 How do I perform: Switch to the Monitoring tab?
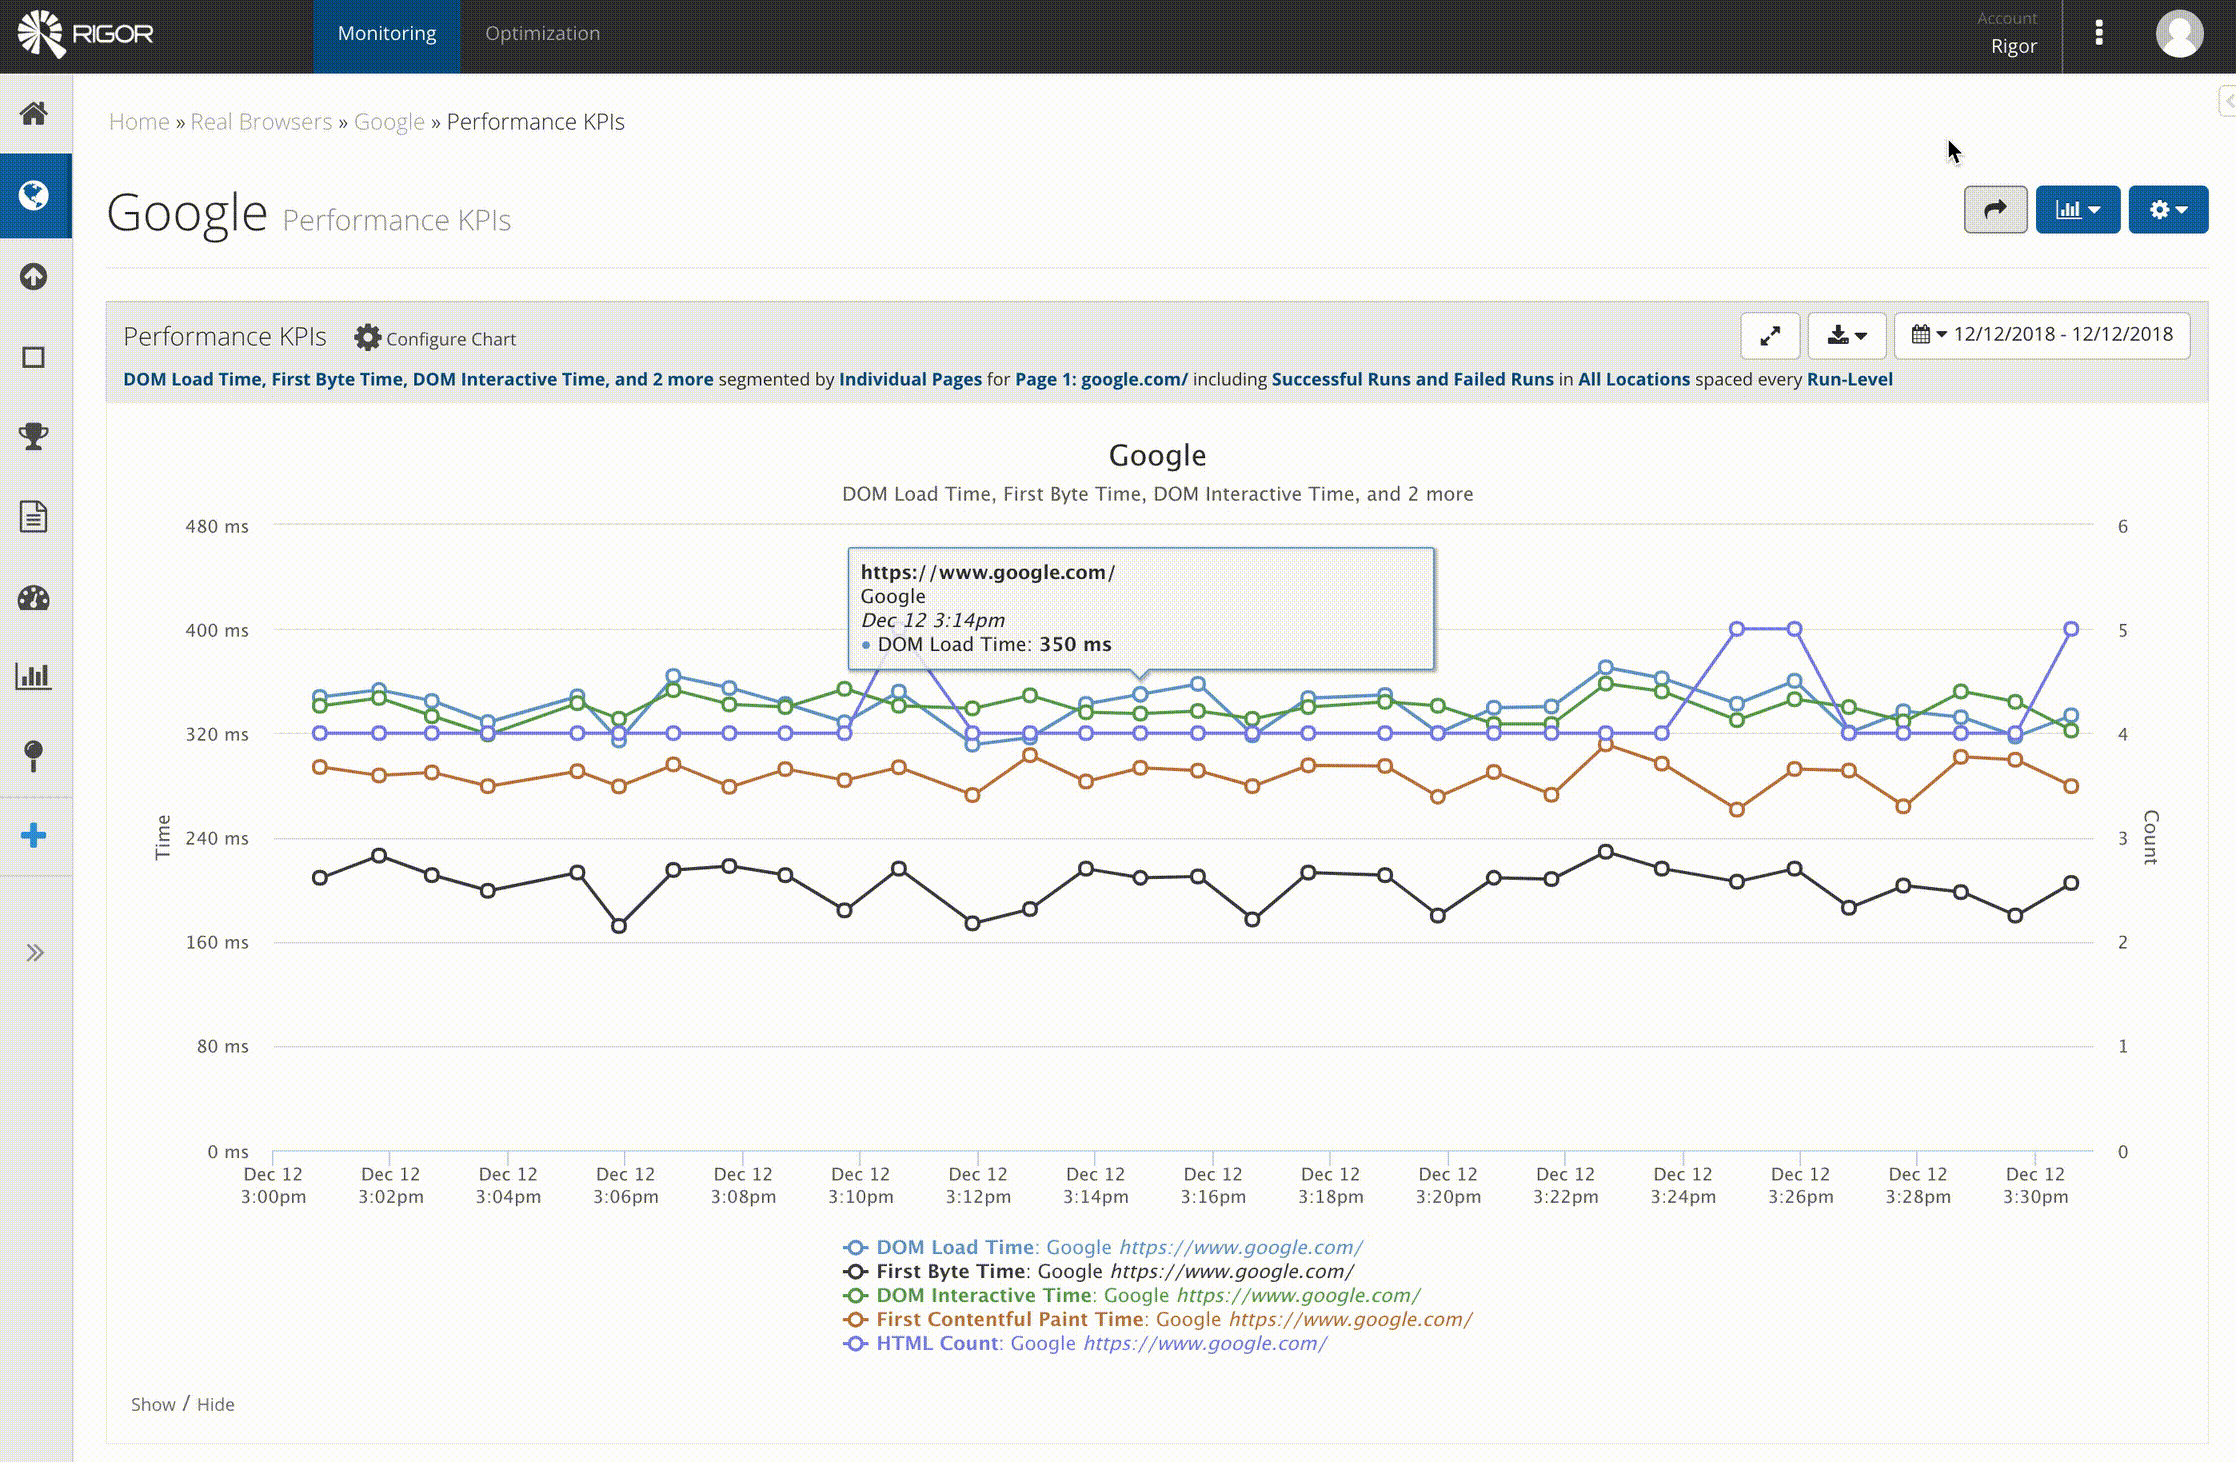point(387,36)
